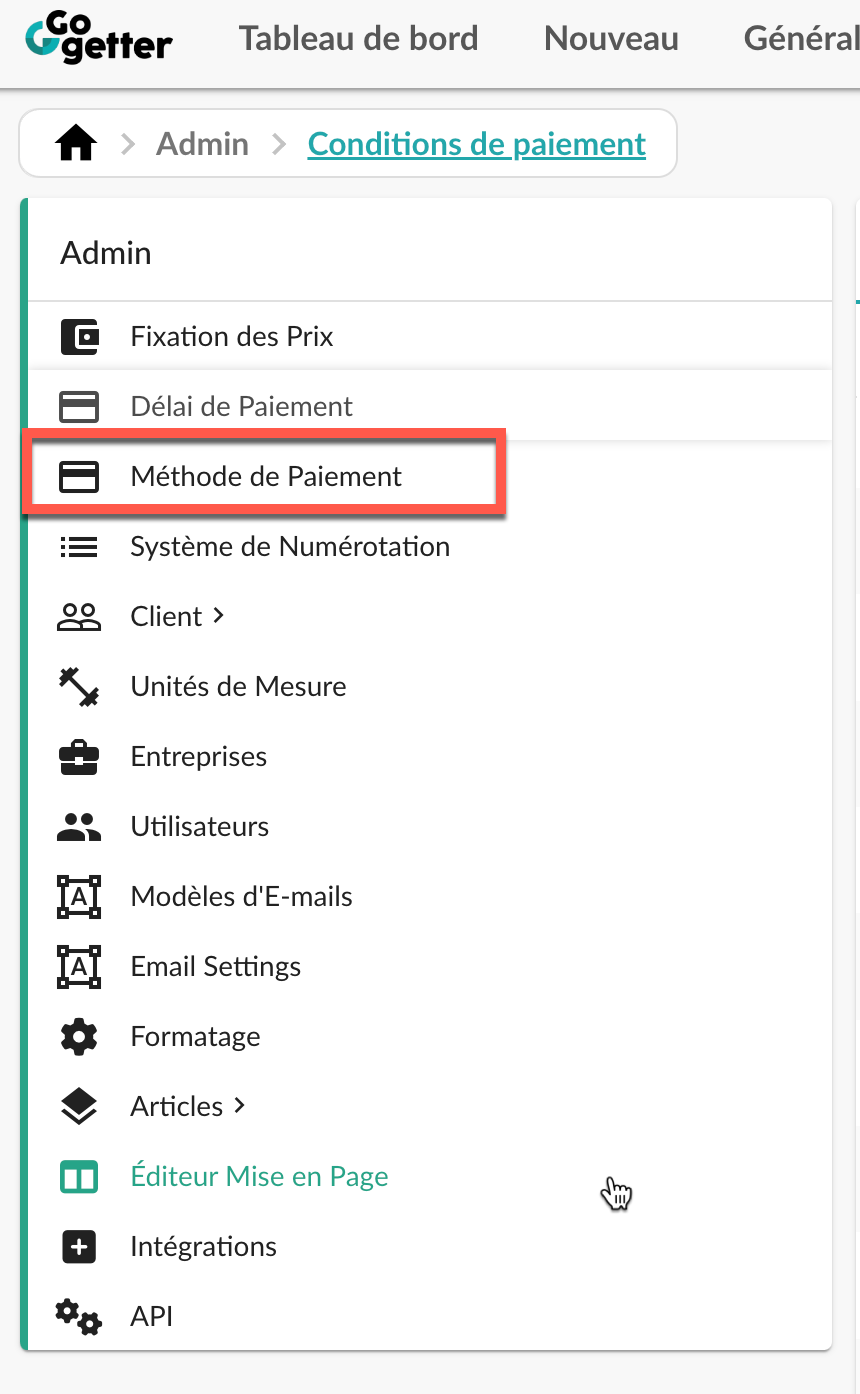
Task: Click the gear icon for Formatage
Action: [79, 1037]
